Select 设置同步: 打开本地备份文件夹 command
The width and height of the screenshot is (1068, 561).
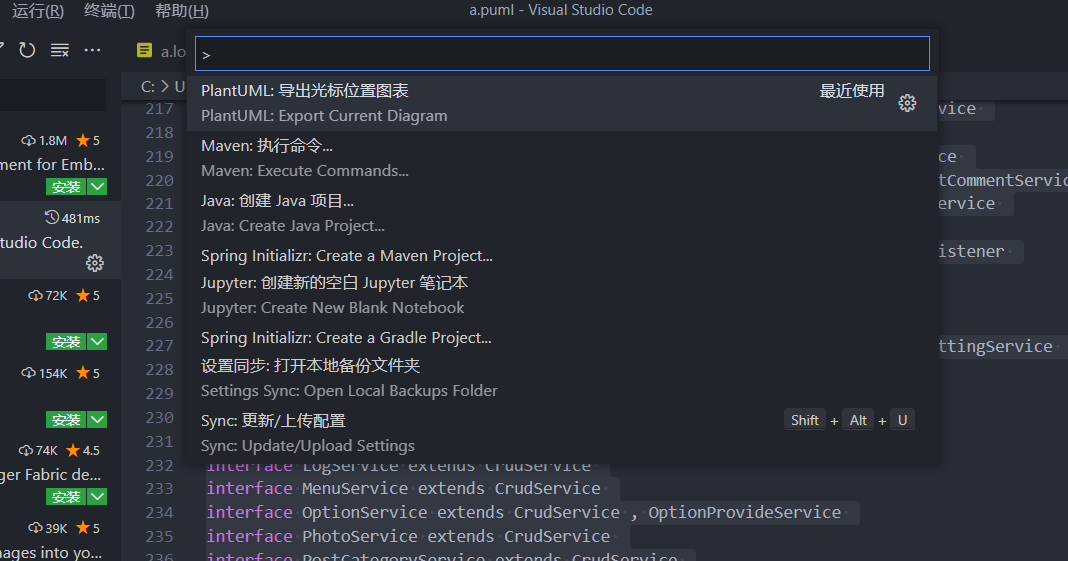click(562, 378)
